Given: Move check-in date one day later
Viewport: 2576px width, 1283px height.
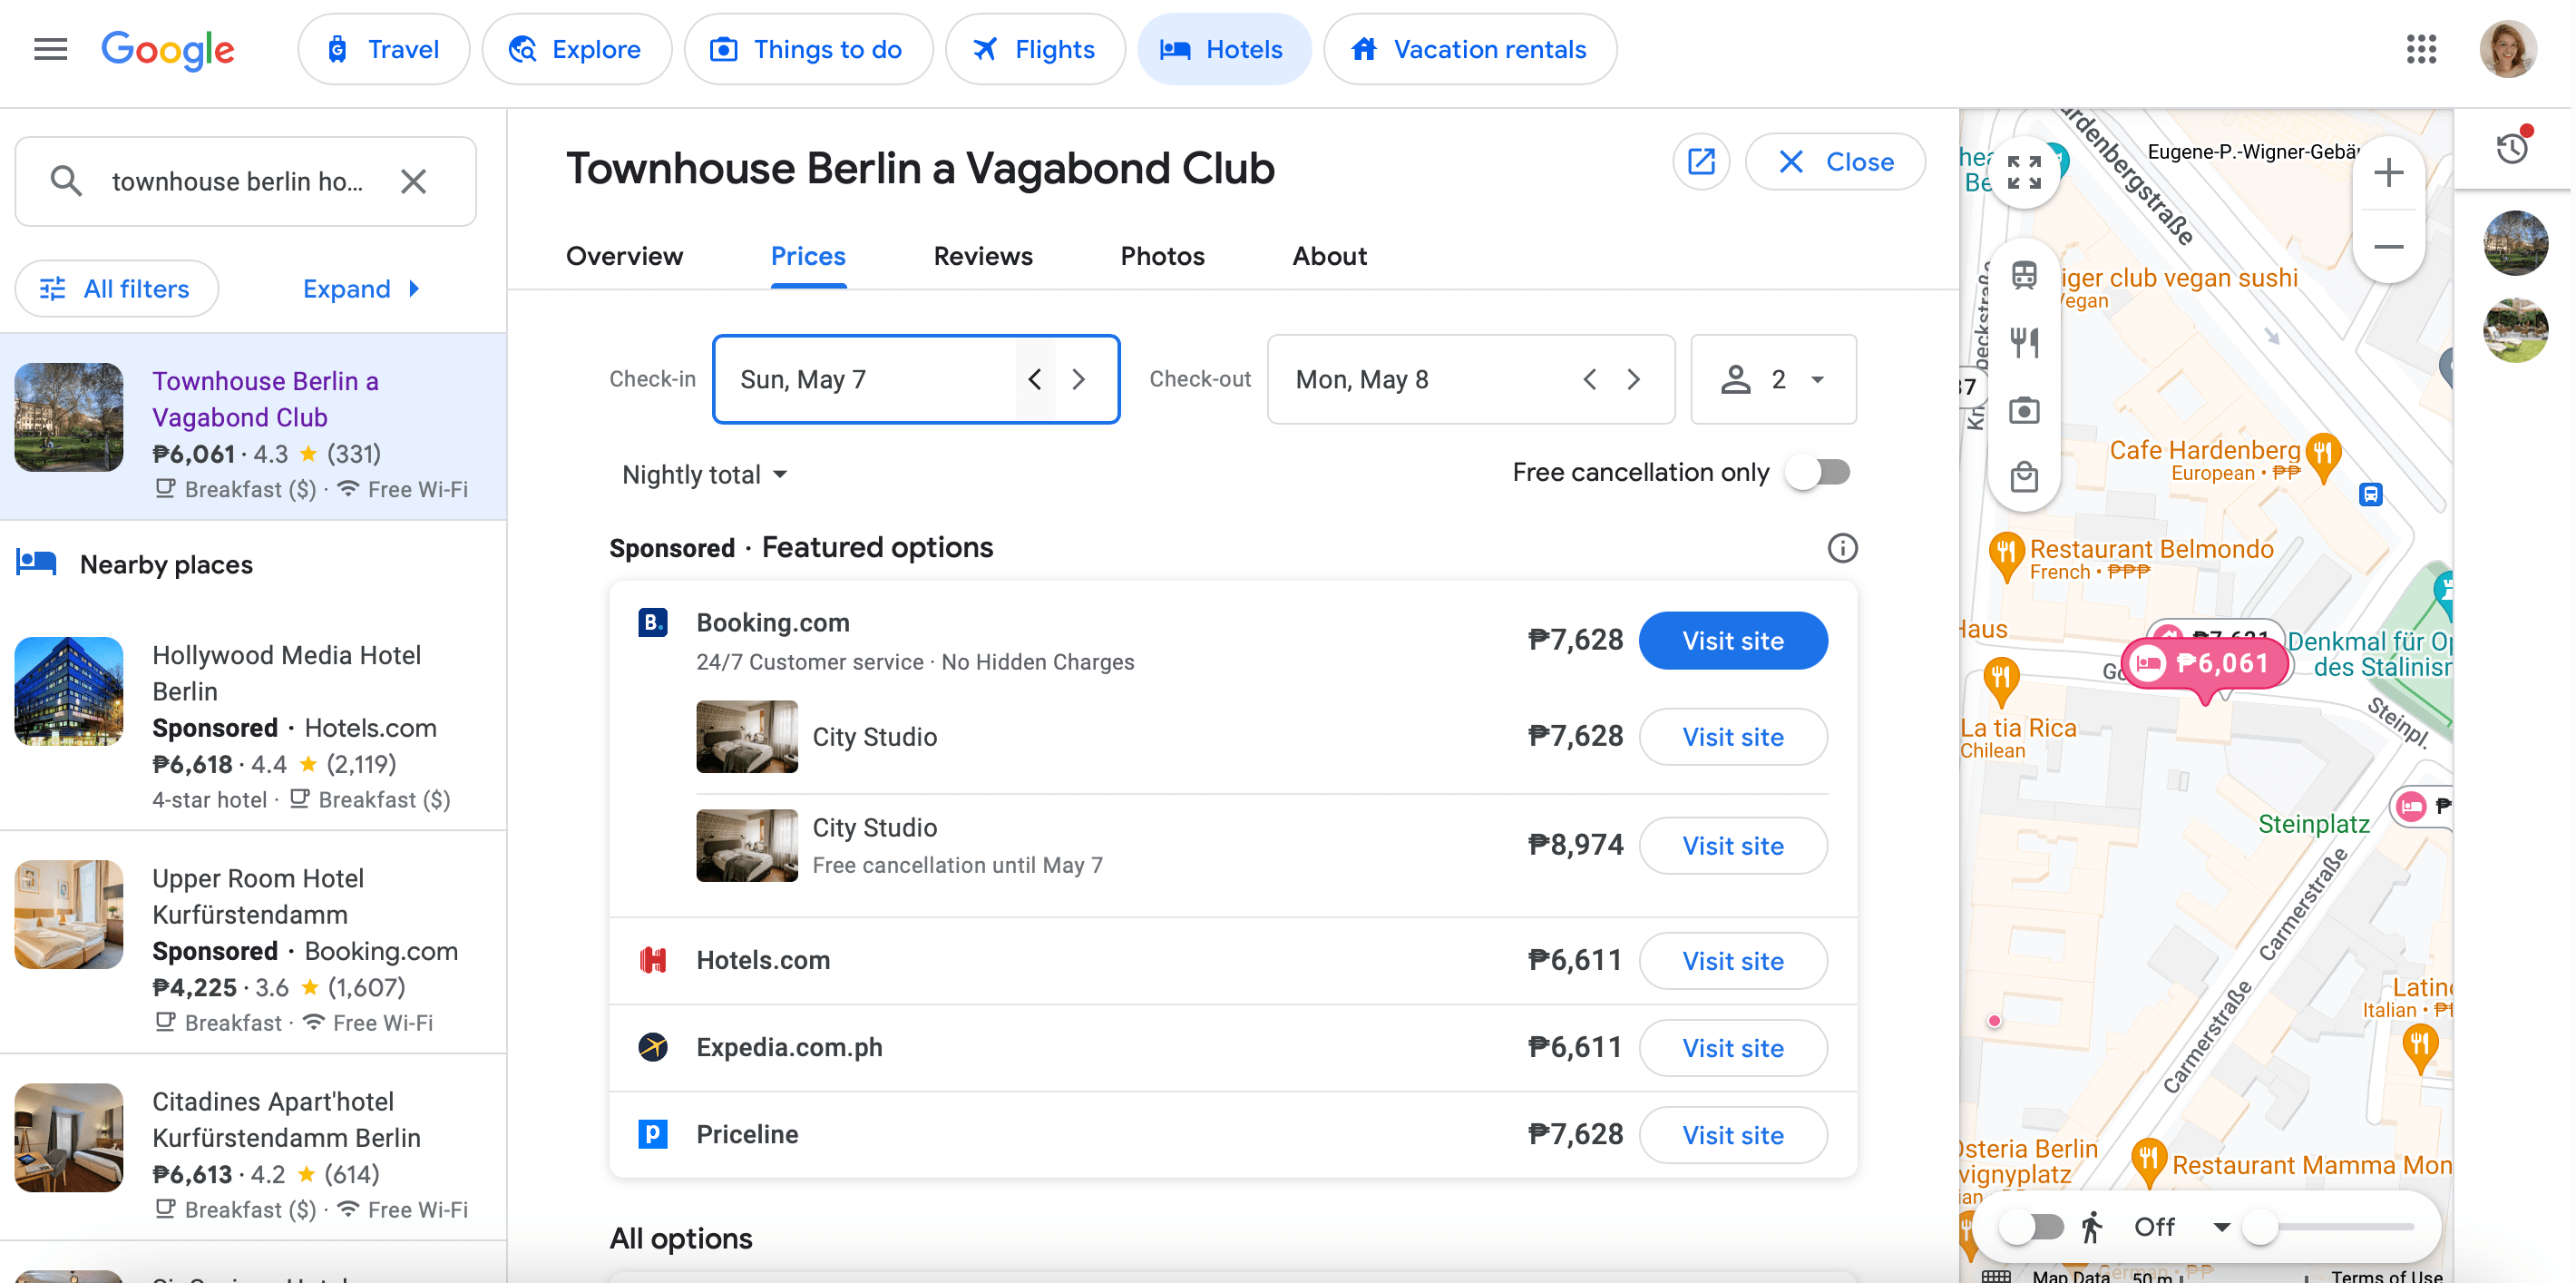Looking at the screenshot, I should (x=1078, y=379).
